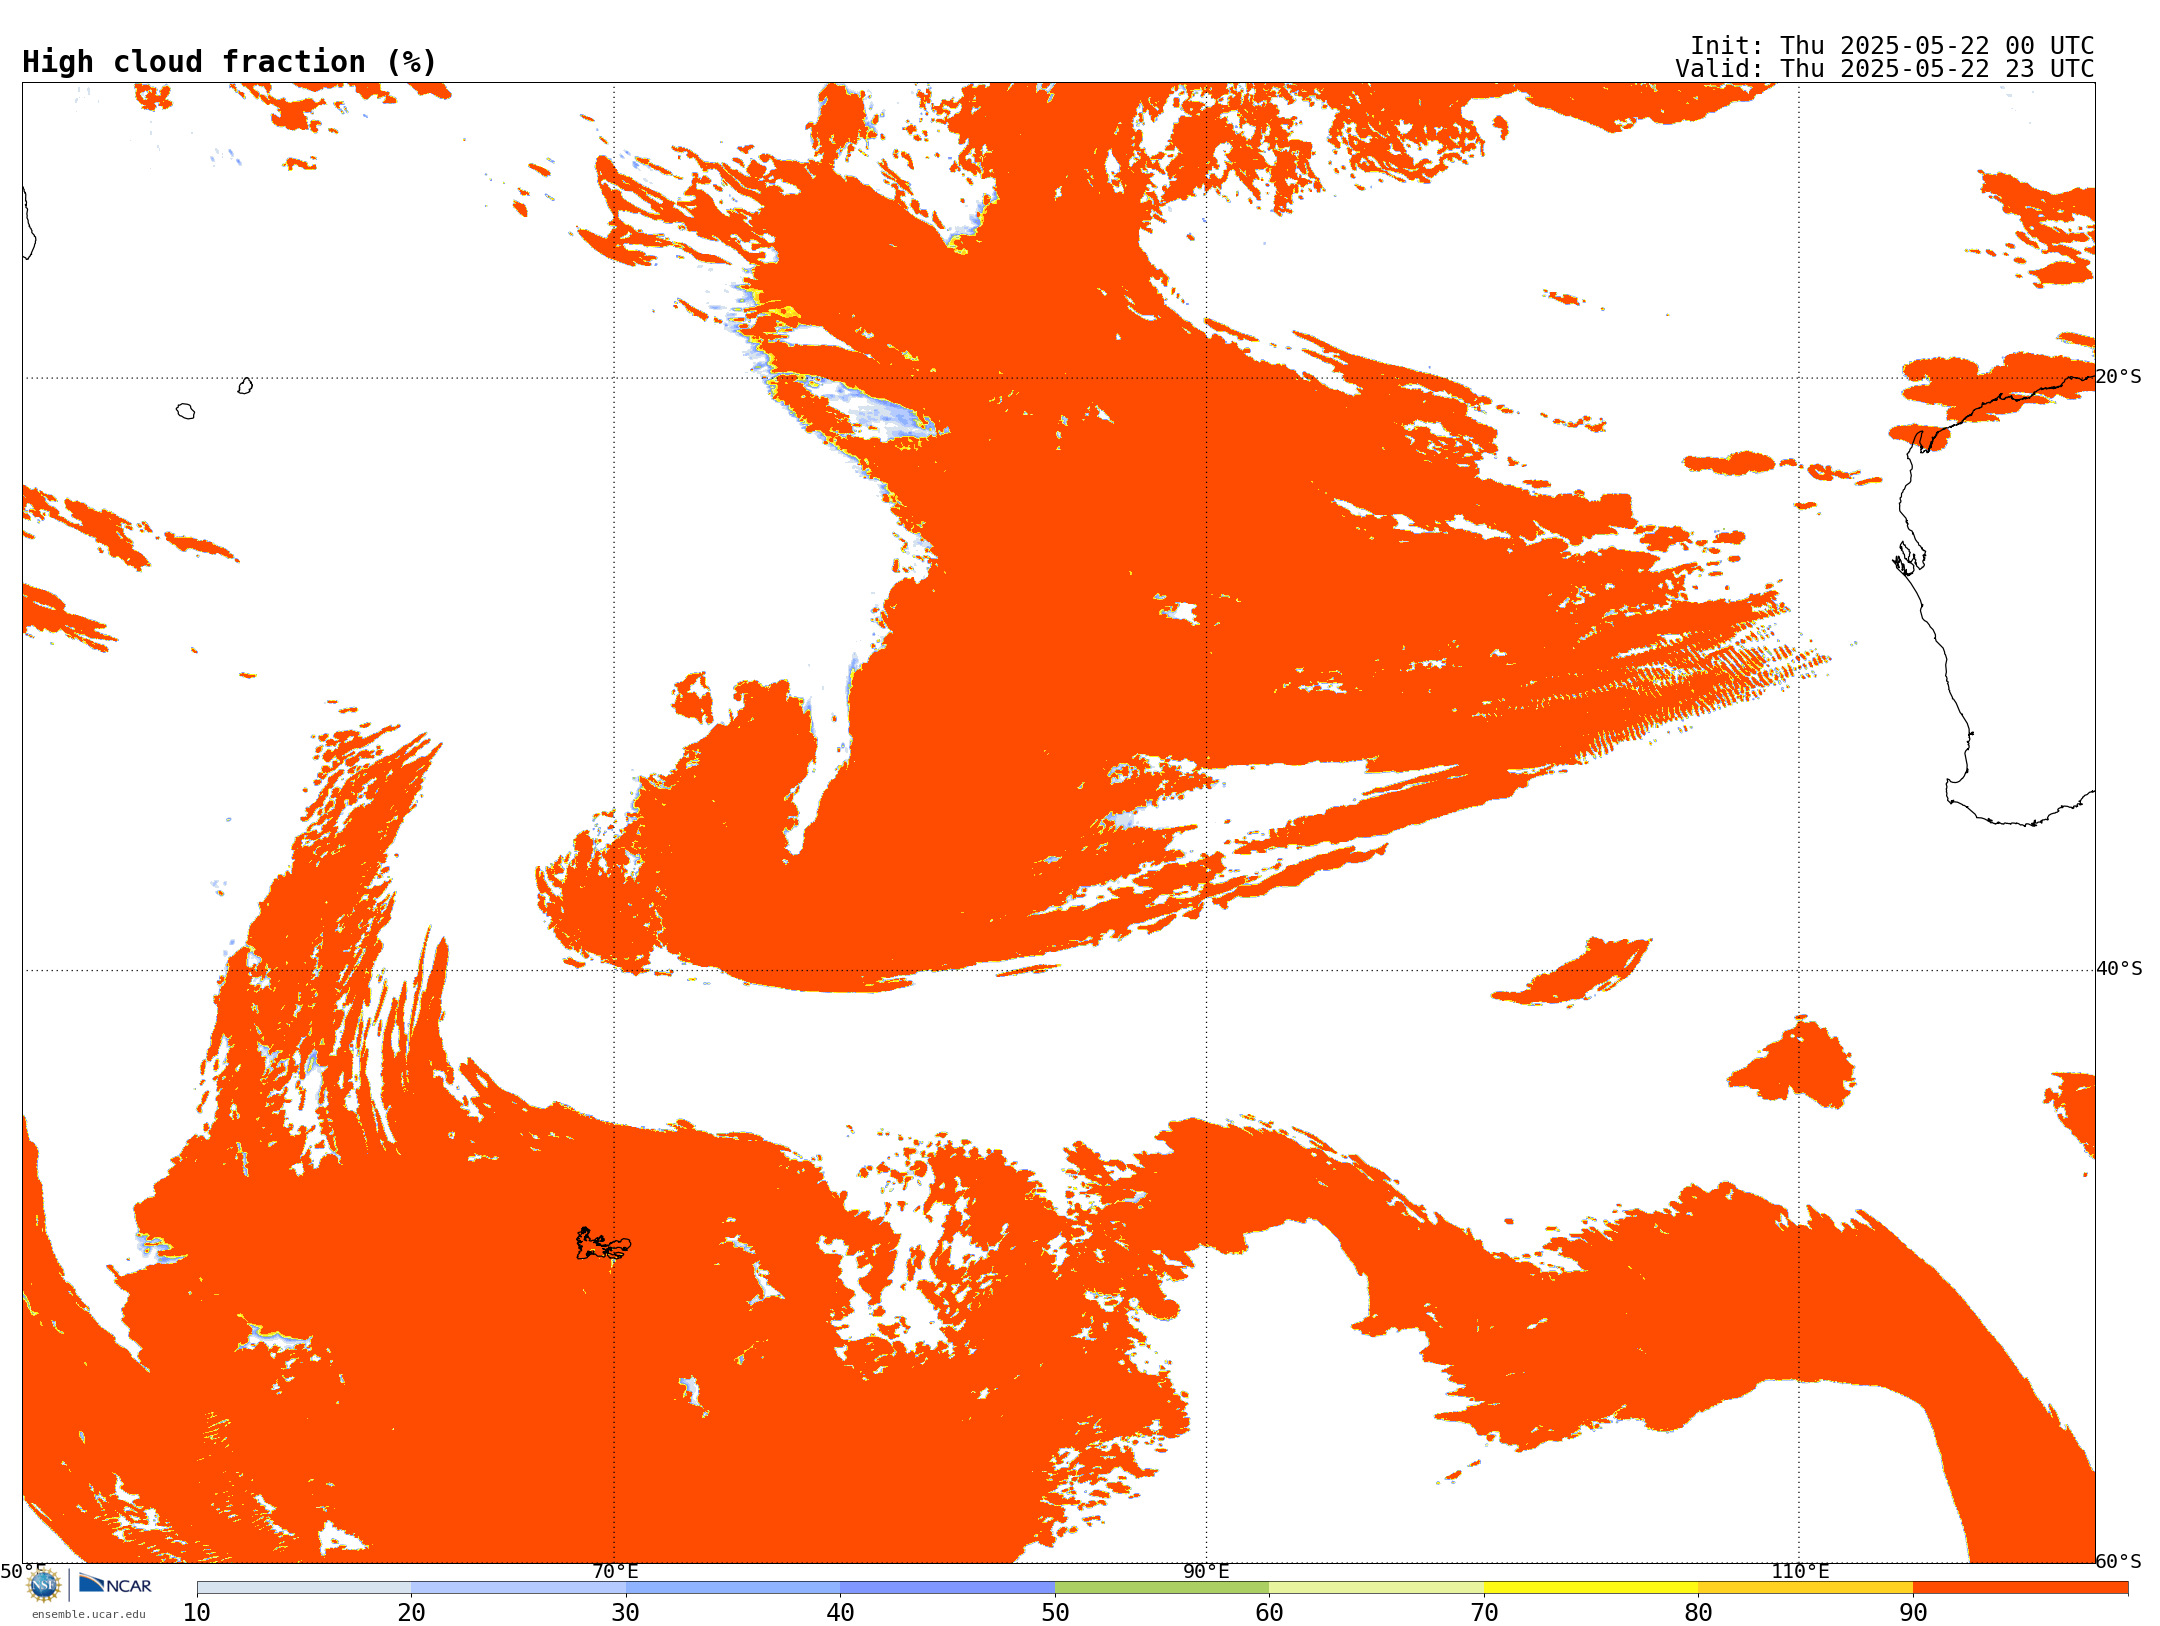Click the 70°E longitude label
This screenshot has width=2160, height=1626.
(615, 1572)
